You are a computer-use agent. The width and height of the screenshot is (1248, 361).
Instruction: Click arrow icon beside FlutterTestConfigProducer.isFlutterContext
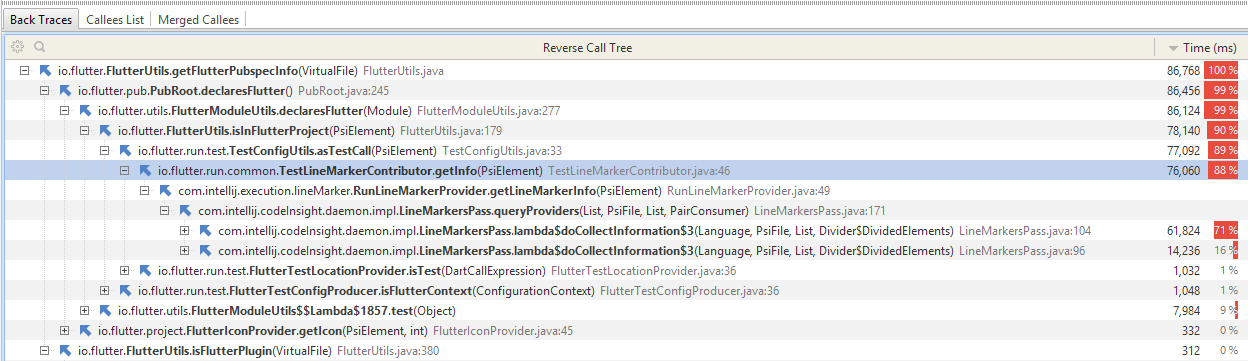[125, 291]
